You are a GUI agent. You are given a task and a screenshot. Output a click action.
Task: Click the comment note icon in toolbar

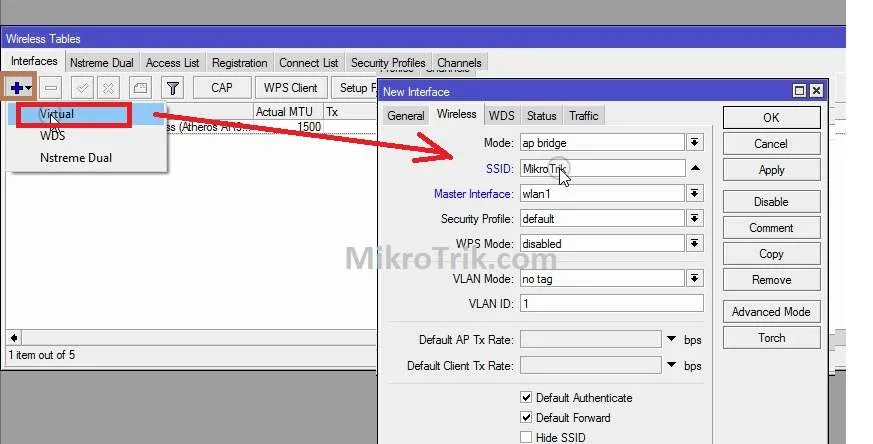coord(141,88)
